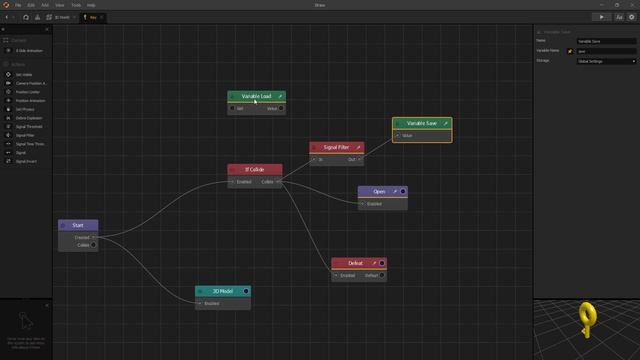Click the pin icon on Defeat node
Viewport: 640px width, 360px height.
coord(374,263)
